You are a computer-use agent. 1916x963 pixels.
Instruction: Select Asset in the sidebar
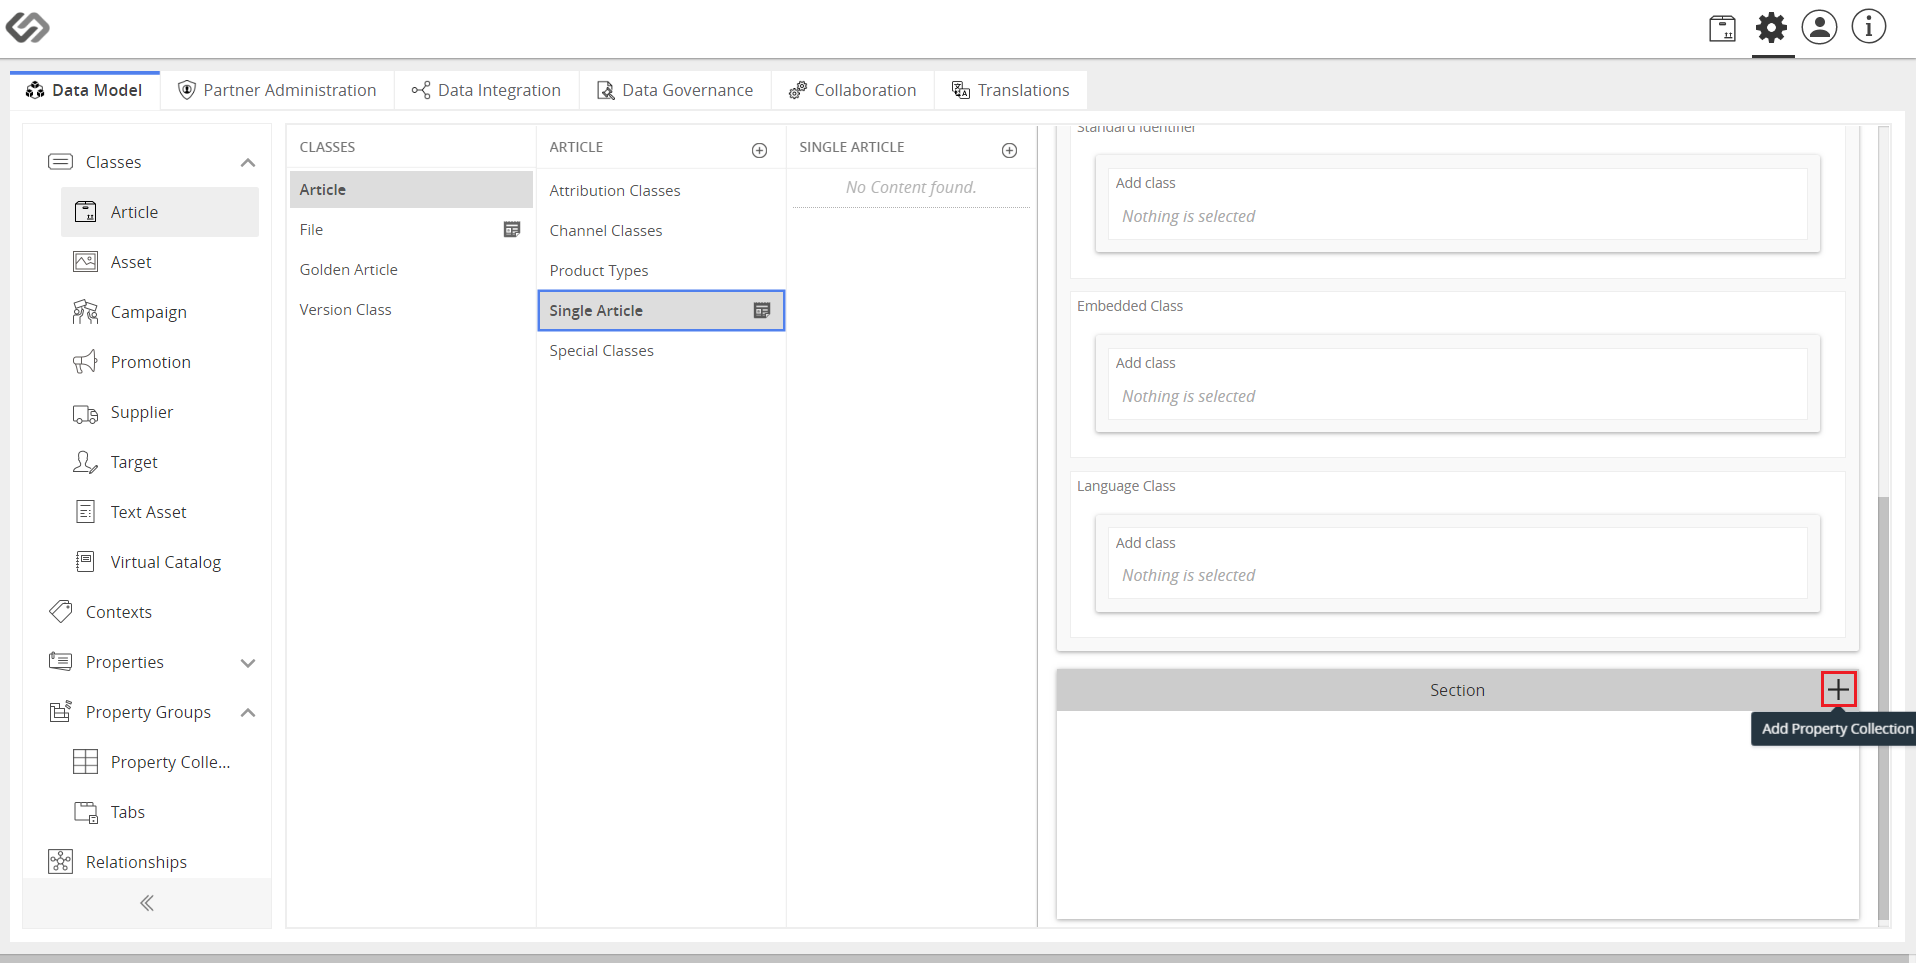(x=160, y=262)
